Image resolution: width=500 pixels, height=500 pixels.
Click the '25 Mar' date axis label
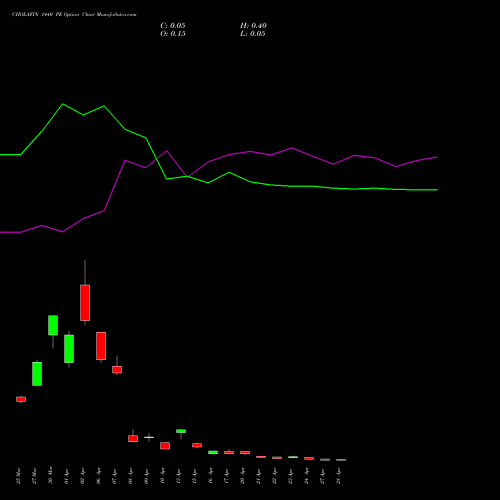[18, 476]
